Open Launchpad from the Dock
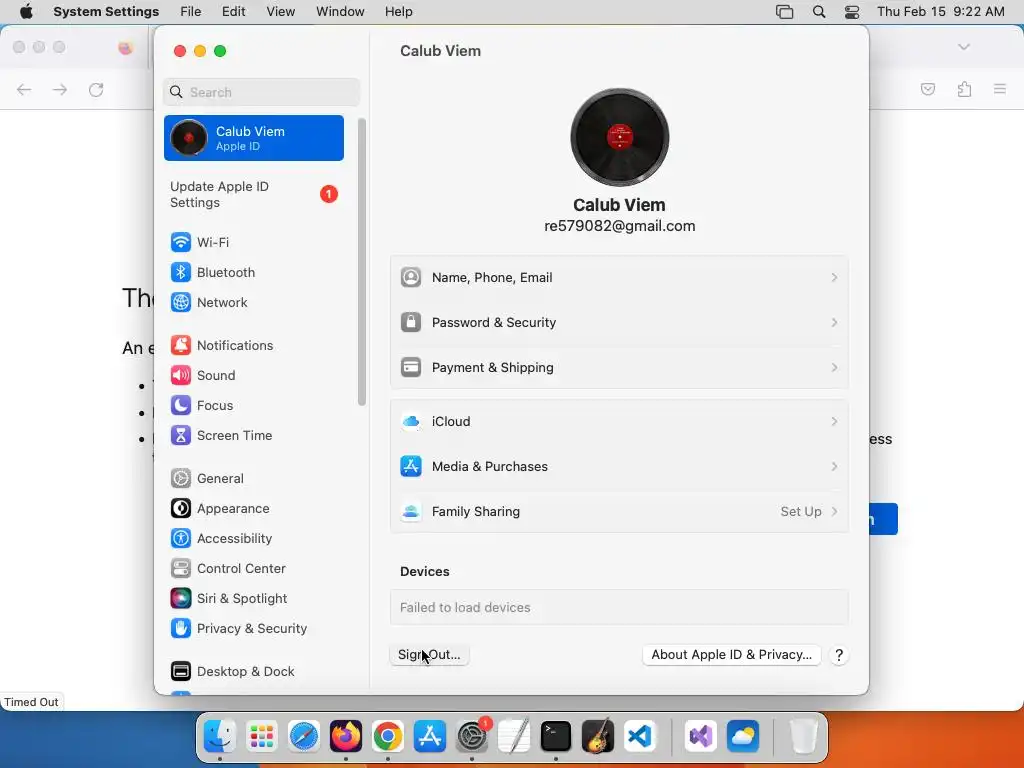 [262, 737]
